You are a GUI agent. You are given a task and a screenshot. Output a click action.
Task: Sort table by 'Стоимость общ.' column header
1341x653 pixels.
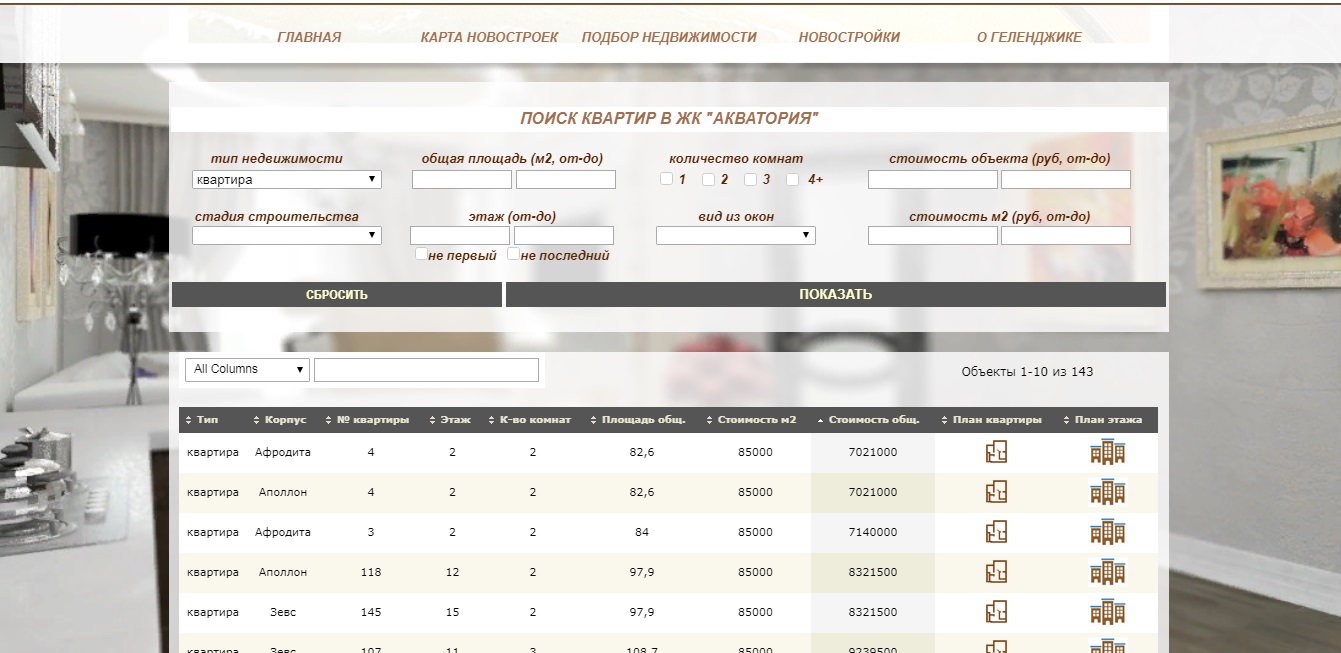(873, 420)
